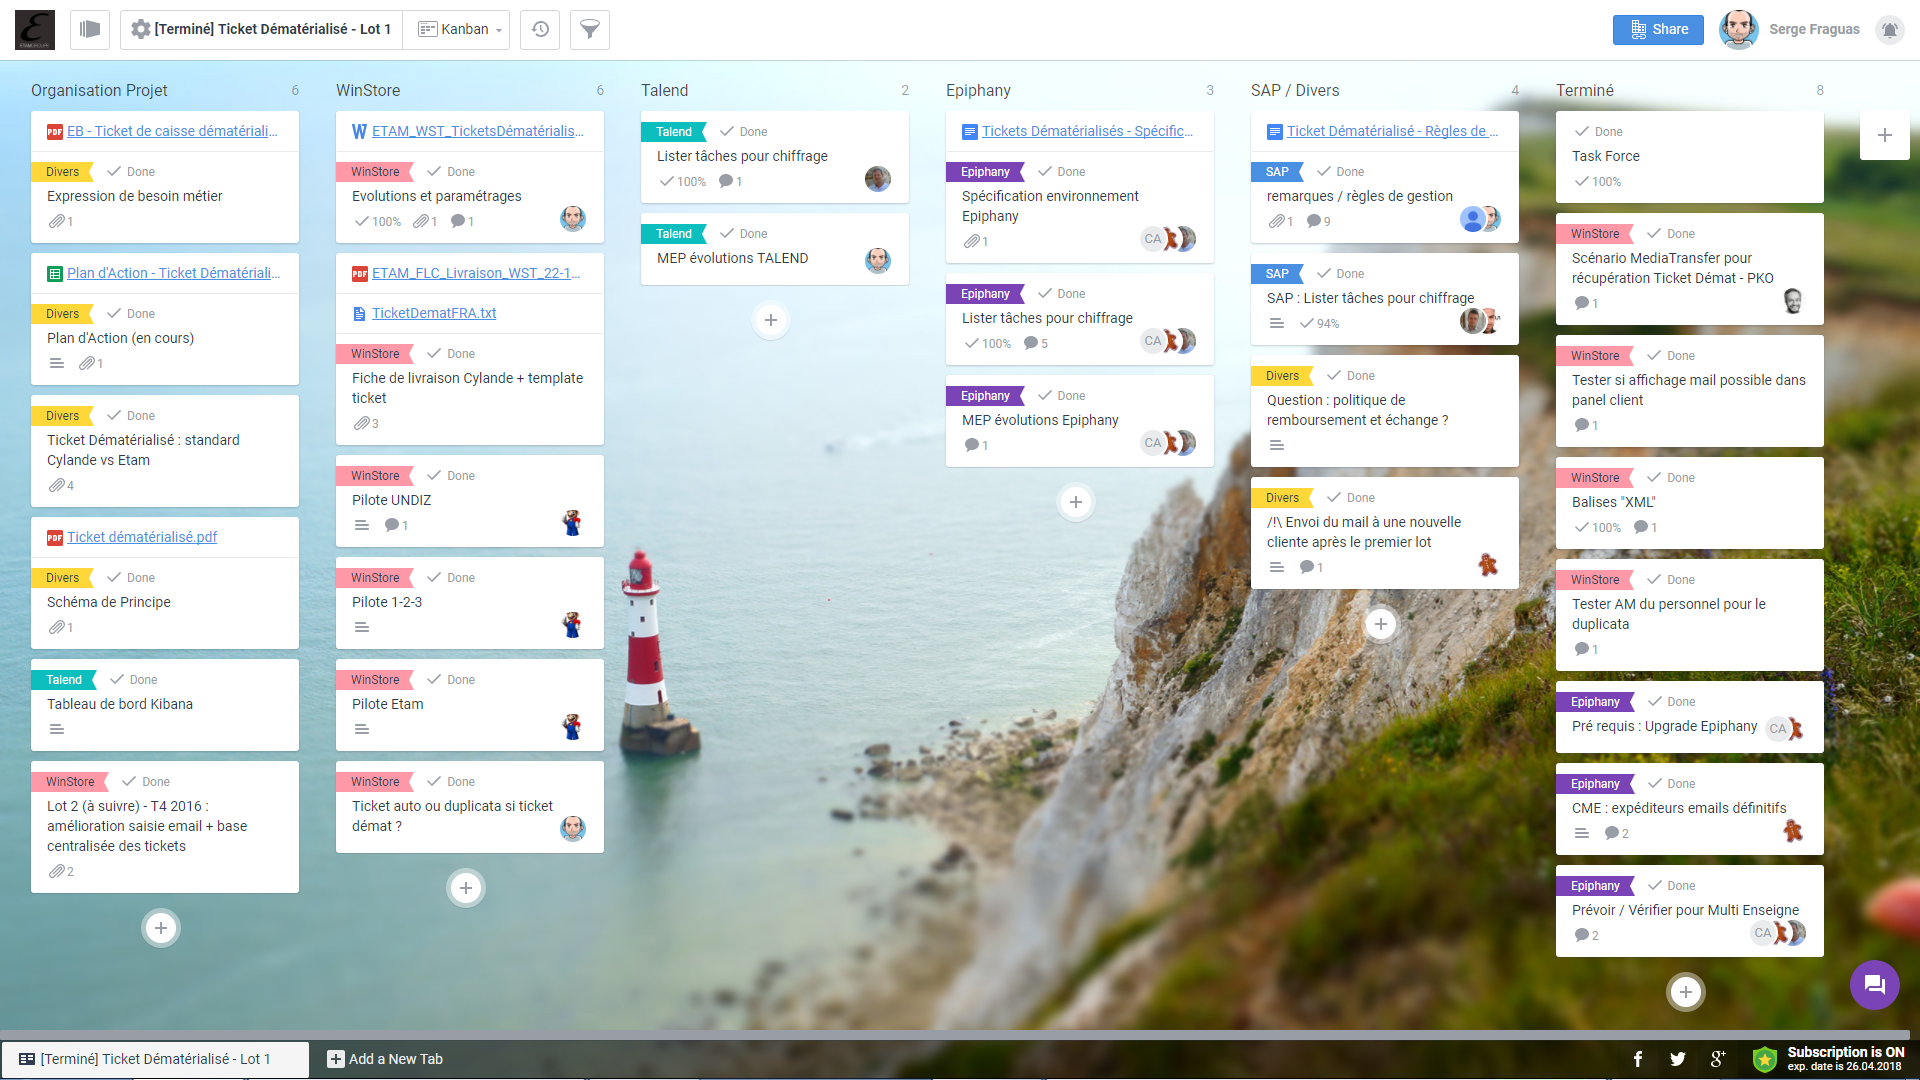Toggle Done on Pilote UNDIZ card
Image resolution: width=1920 pixels, height=1080 pixels.
(451, 476)
